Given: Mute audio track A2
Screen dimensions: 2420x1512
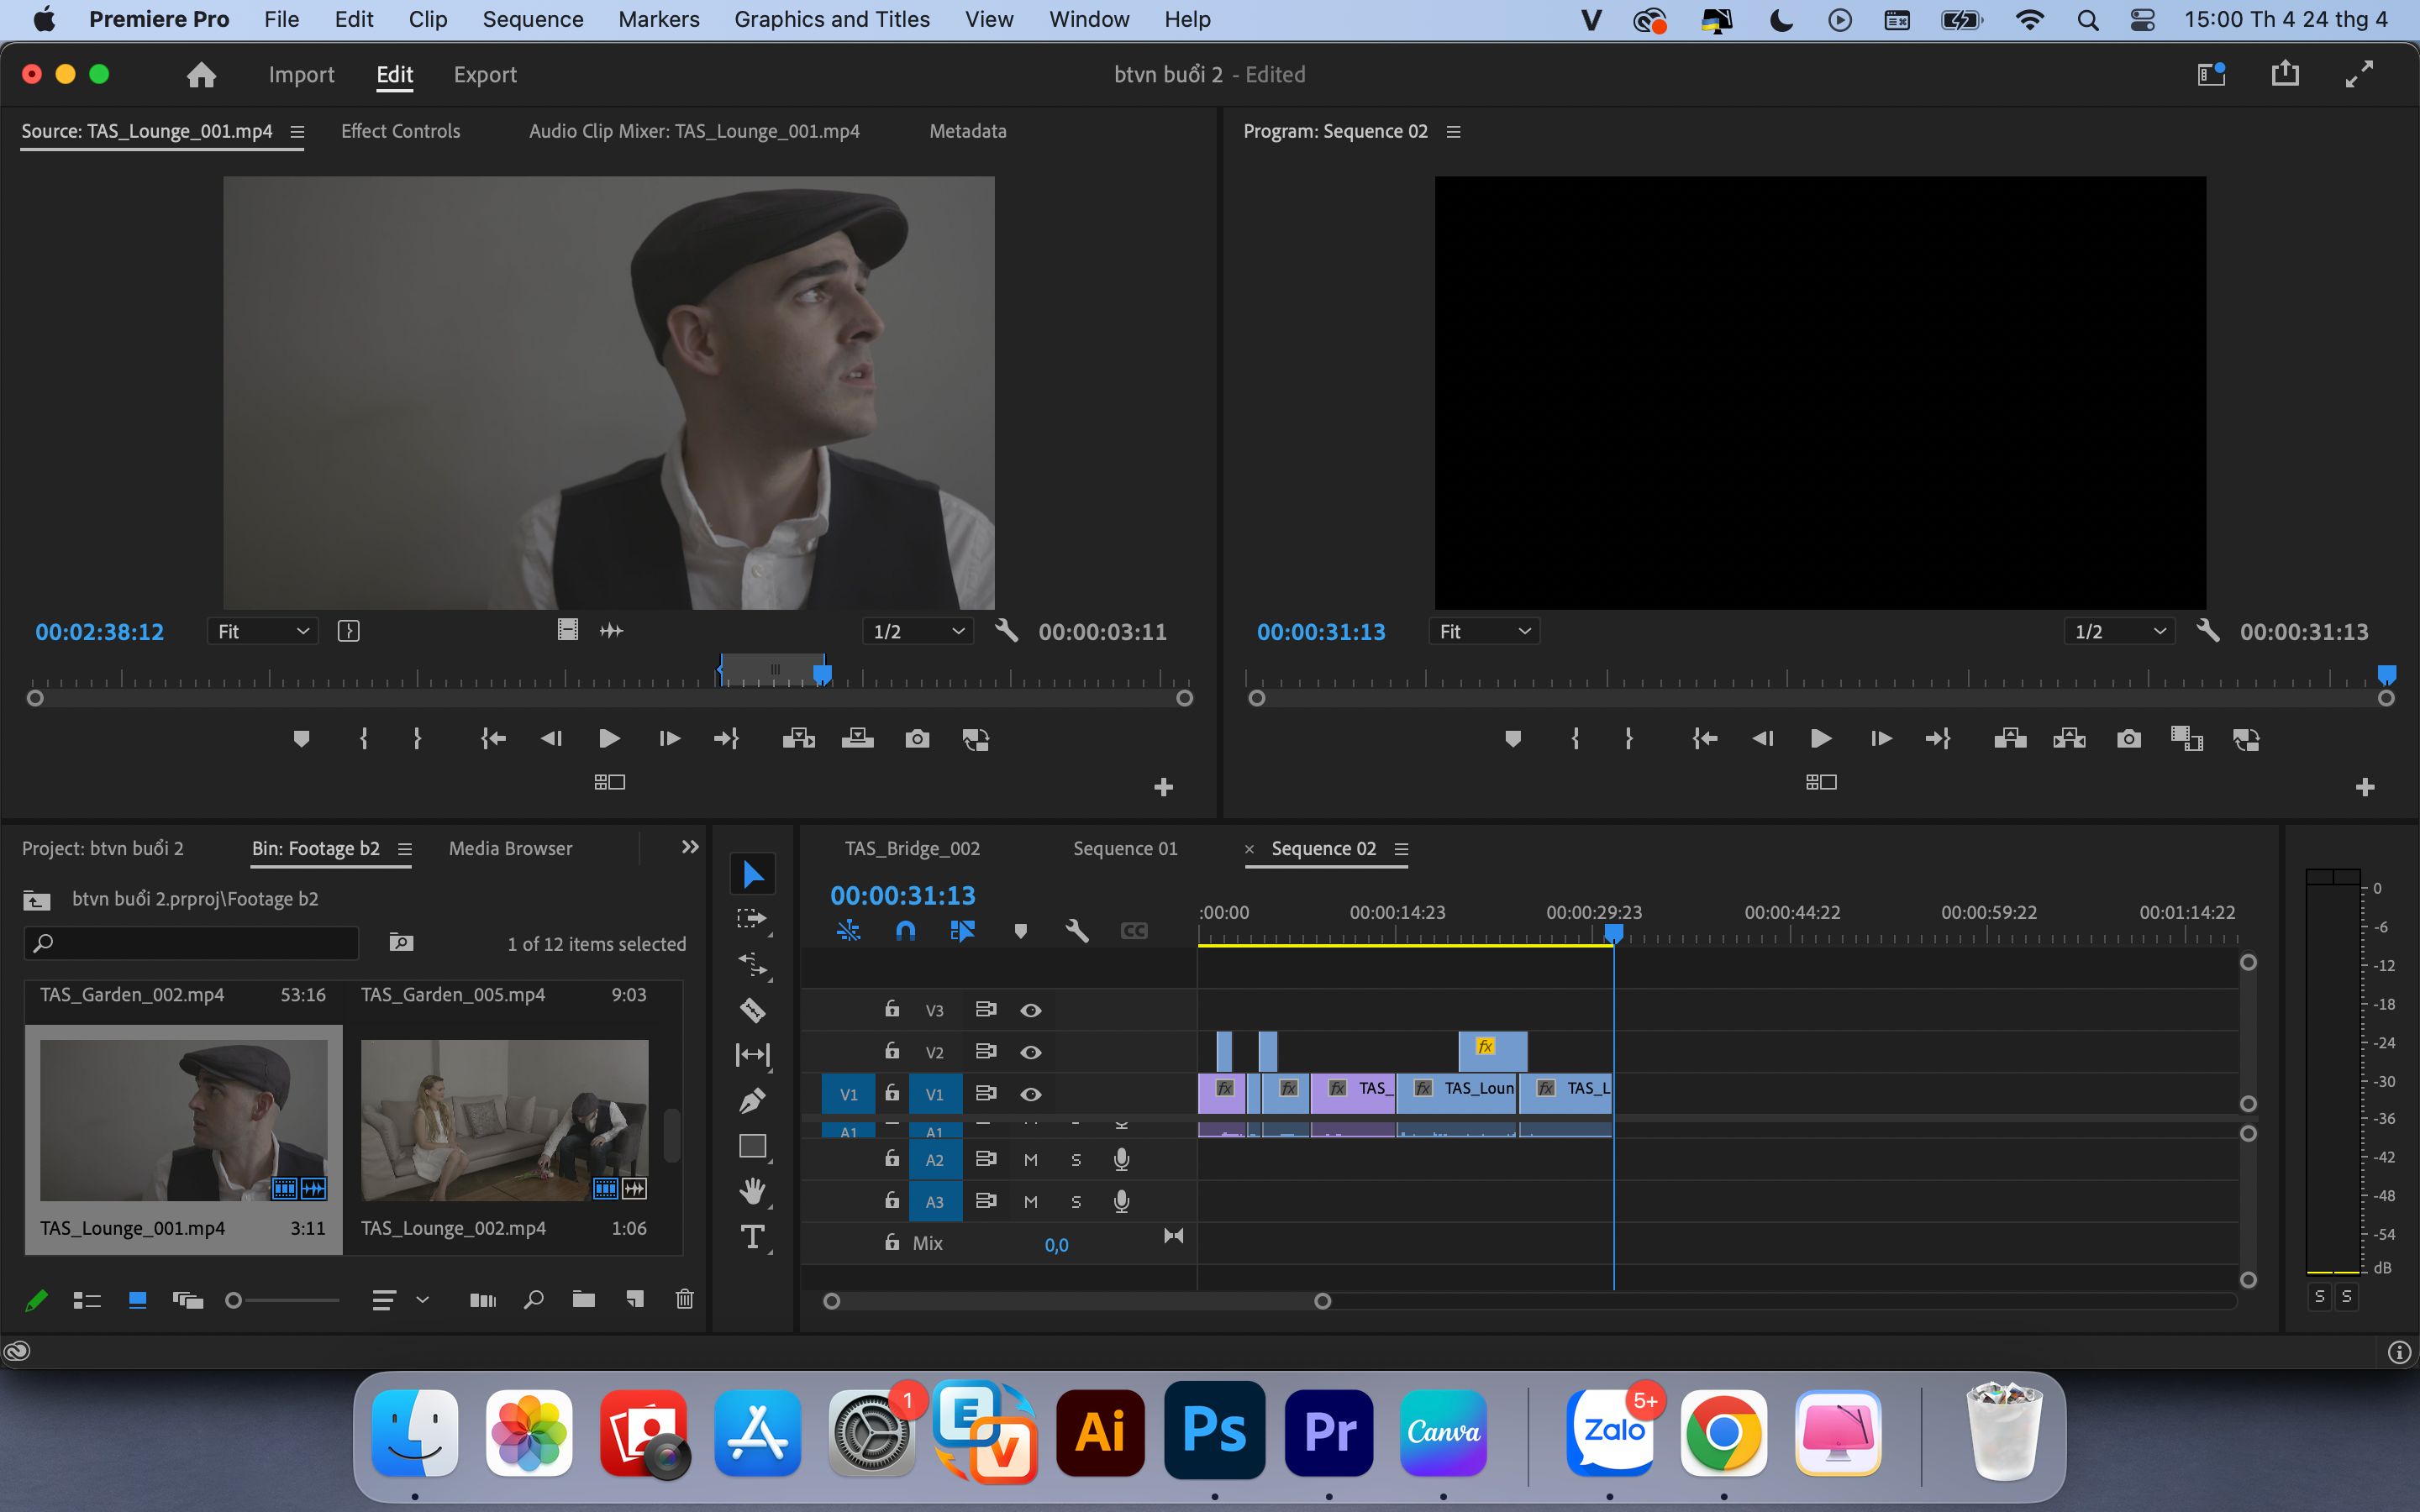Looking at the screenshot, I should pos(1031,1160).
